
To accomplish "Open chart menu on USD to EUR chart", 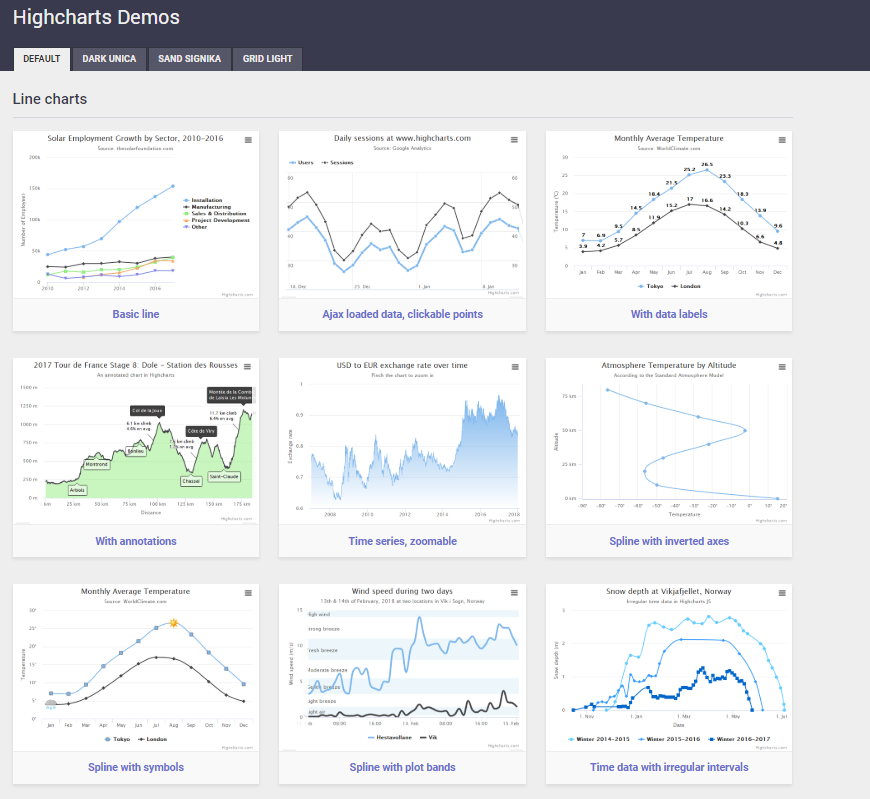I will [515, 368].
